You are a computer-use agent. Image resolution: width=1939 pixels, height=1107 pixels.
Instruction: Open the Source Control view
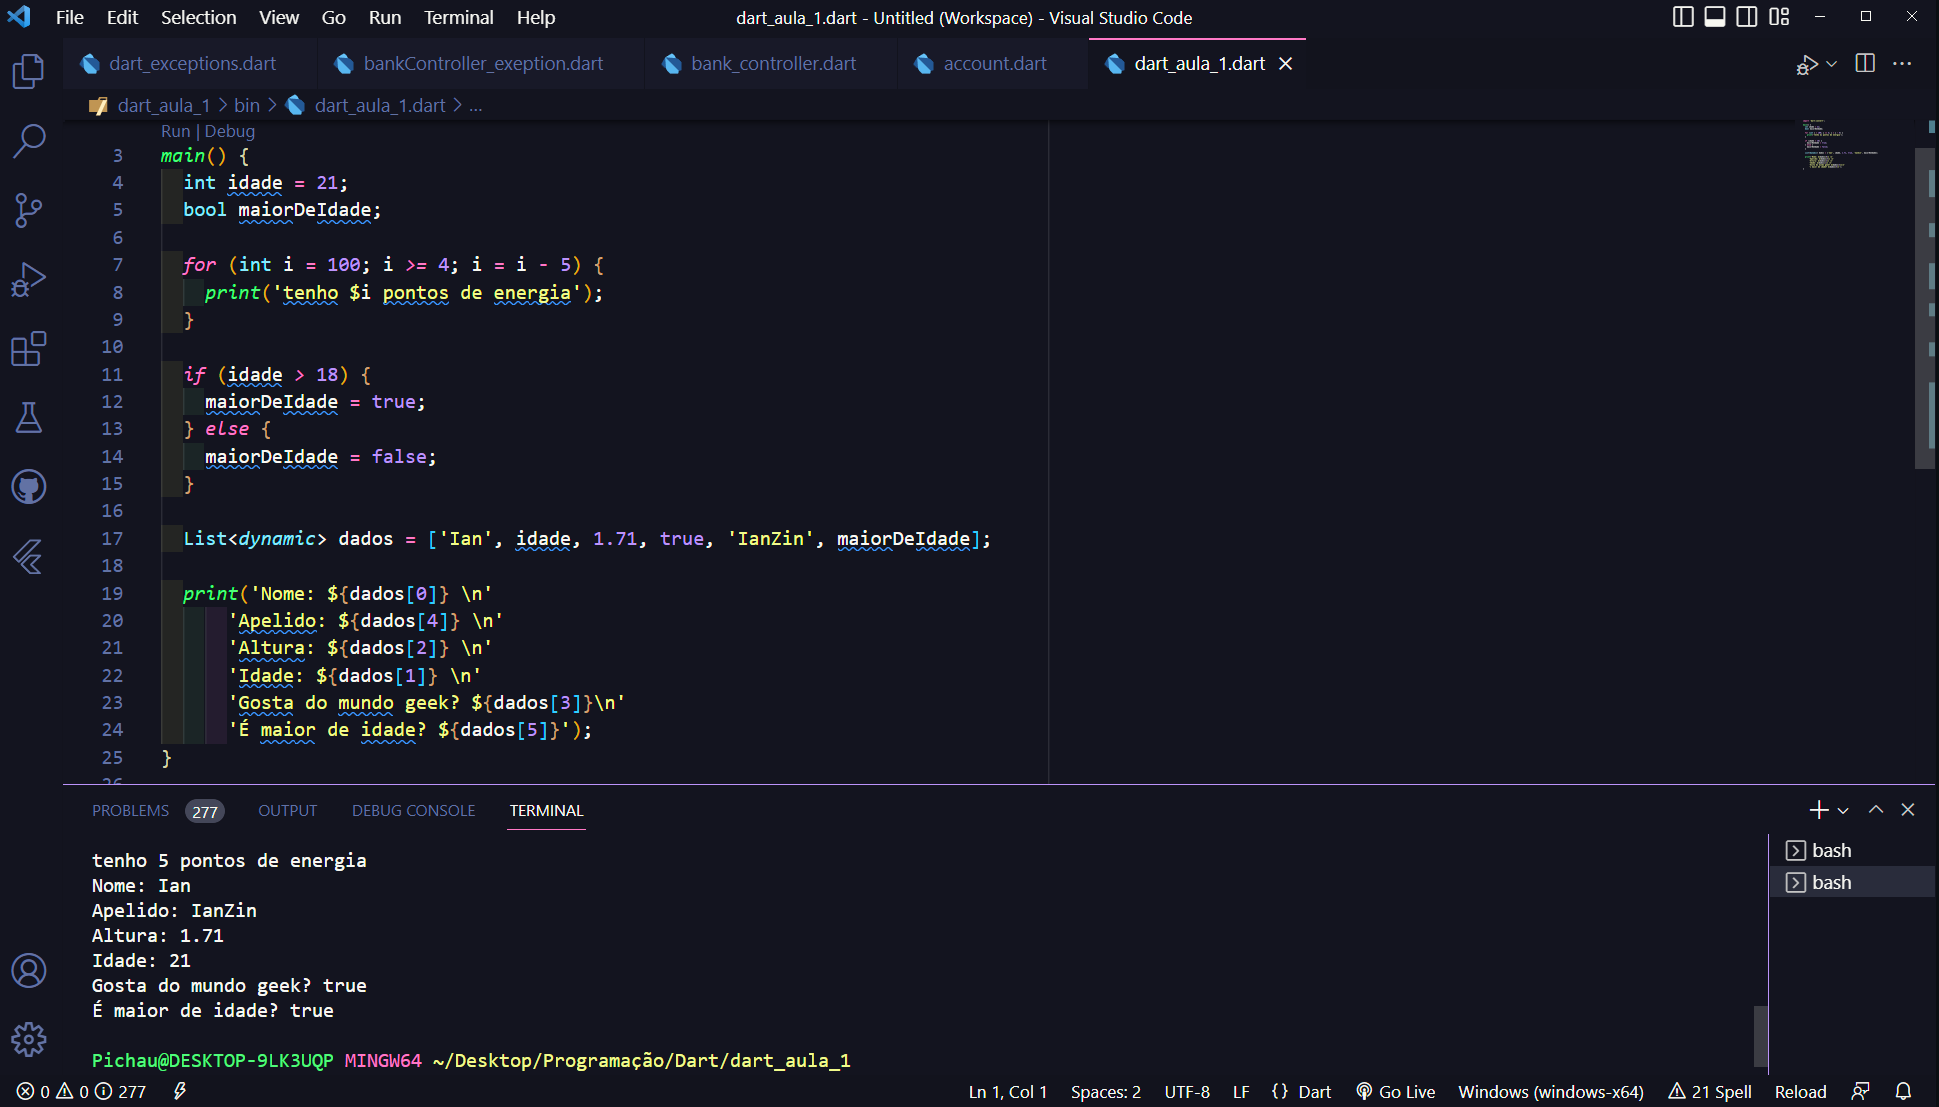[x=29, y=210]
